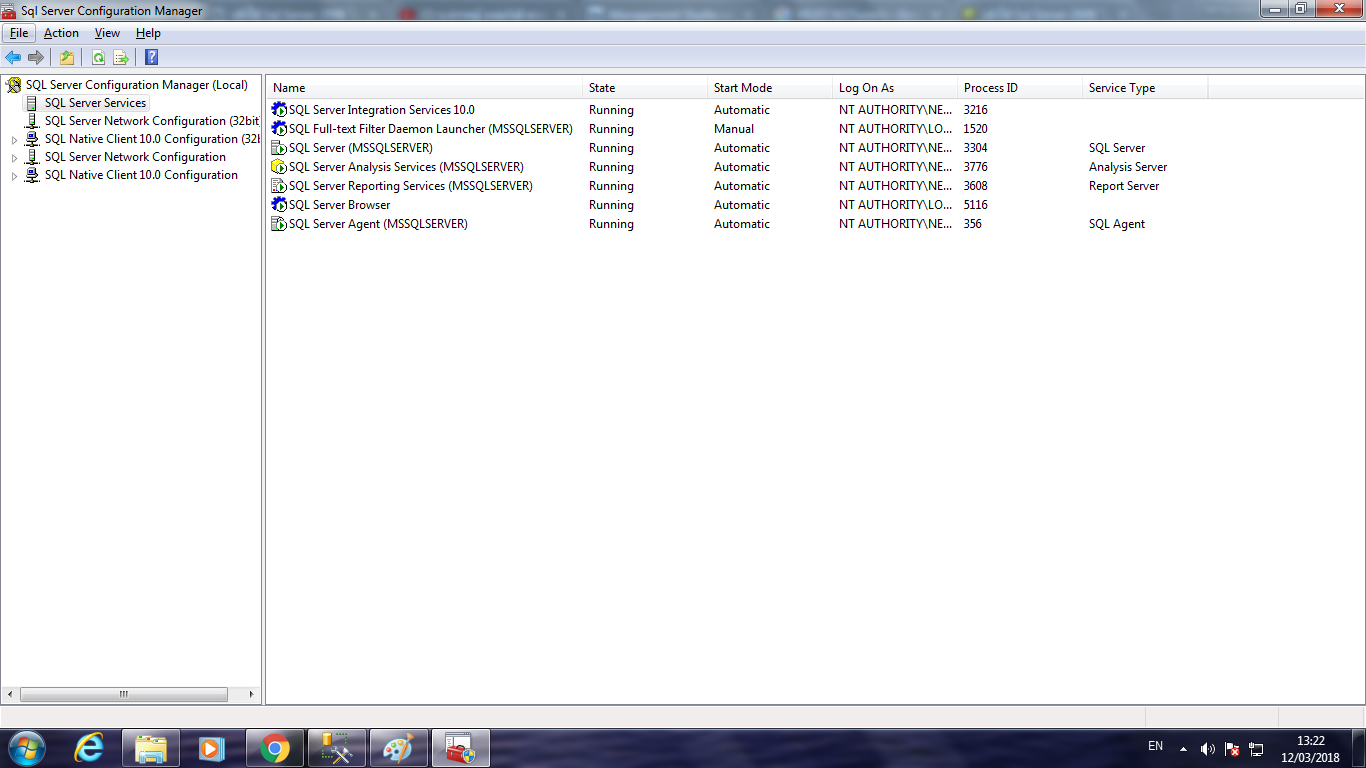1366x768 pixels.
Task: Click the Action Center flag tray icon
Action: pyautogui.click(x=1232, y=748)
